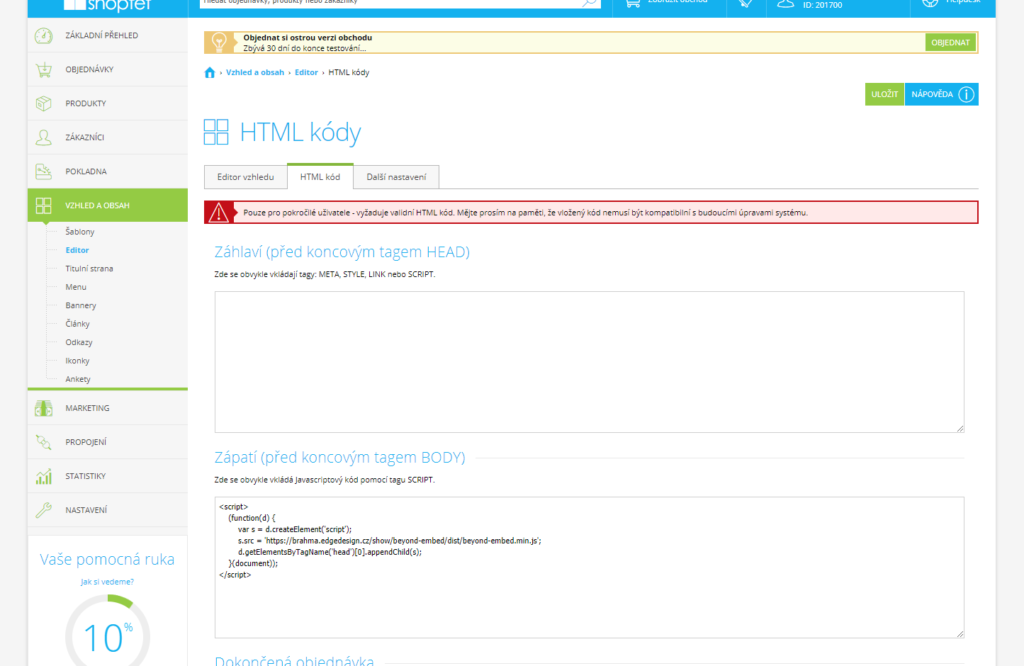Viewport: 1024px width, 666px height.
Task: Focus the Záhlaví HEAD code text area
Action: (589, 362)
